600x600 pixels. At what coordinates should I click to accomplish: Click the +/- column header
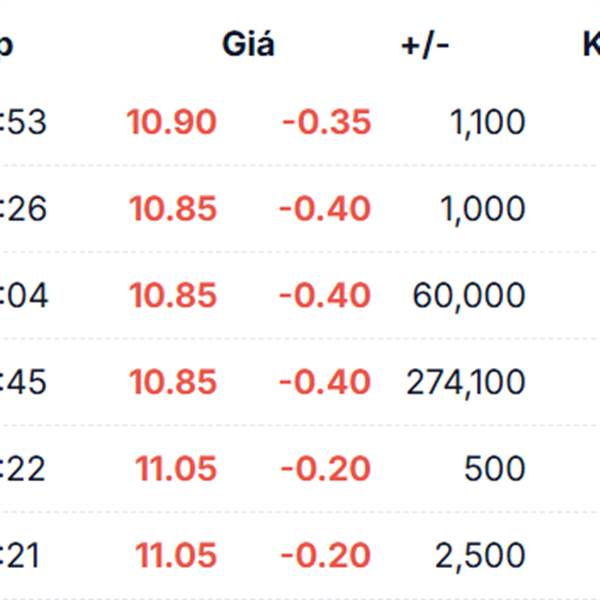[x=425, y=46]
